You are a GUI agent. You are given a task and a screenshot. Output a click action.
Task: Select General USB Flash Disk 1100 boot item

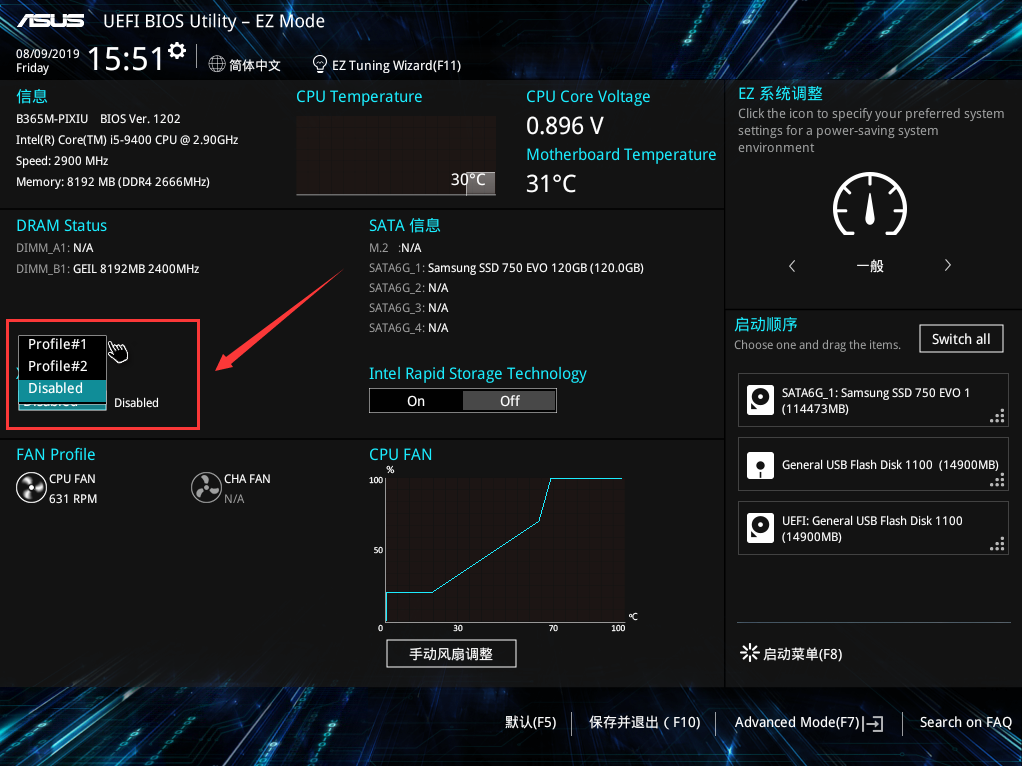click(873, 464)
